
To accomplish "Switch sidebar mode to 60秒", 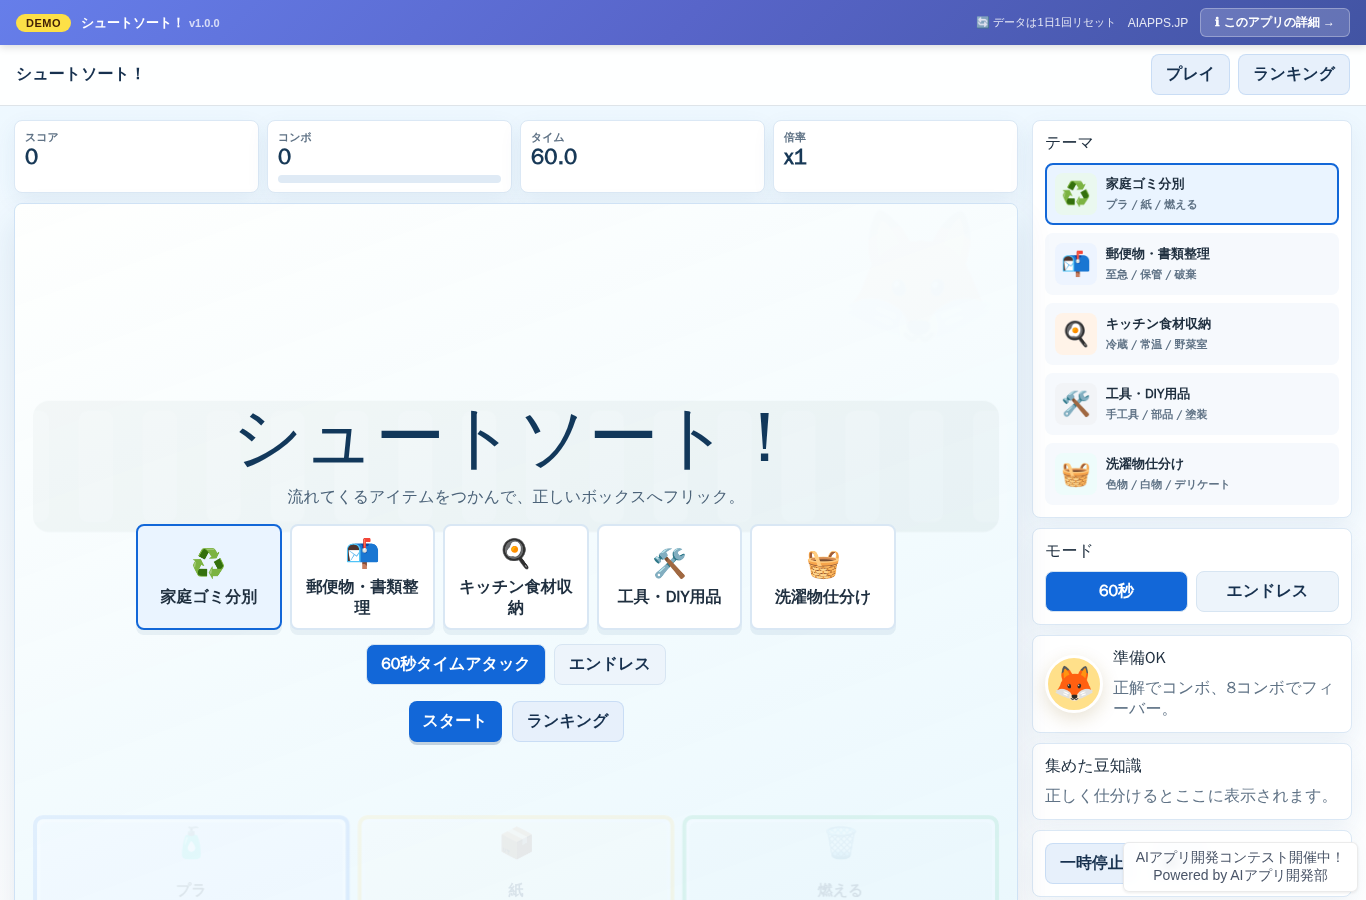I will point(1116,591).
